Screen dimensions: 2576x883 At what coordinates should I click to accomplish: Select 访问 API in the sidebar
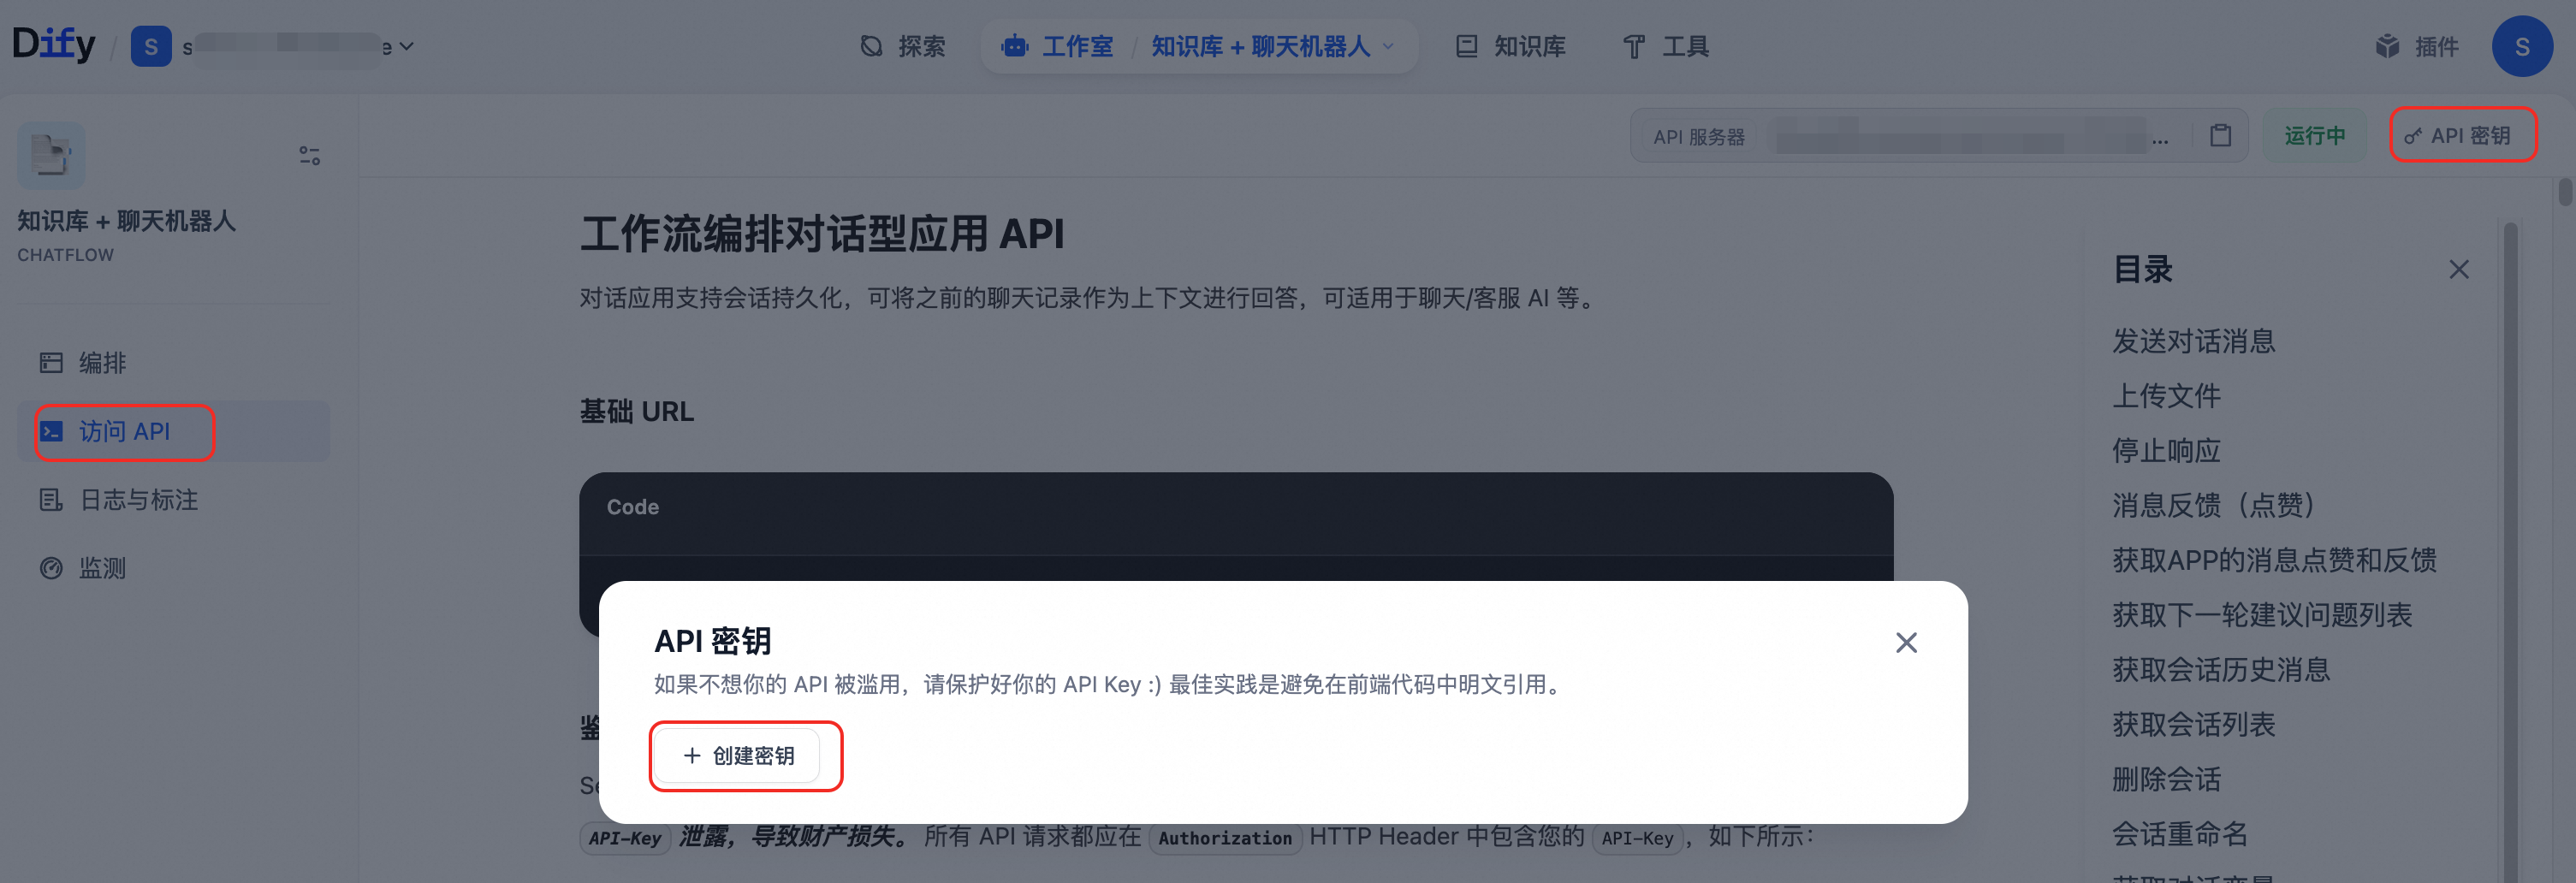[173, 431]
